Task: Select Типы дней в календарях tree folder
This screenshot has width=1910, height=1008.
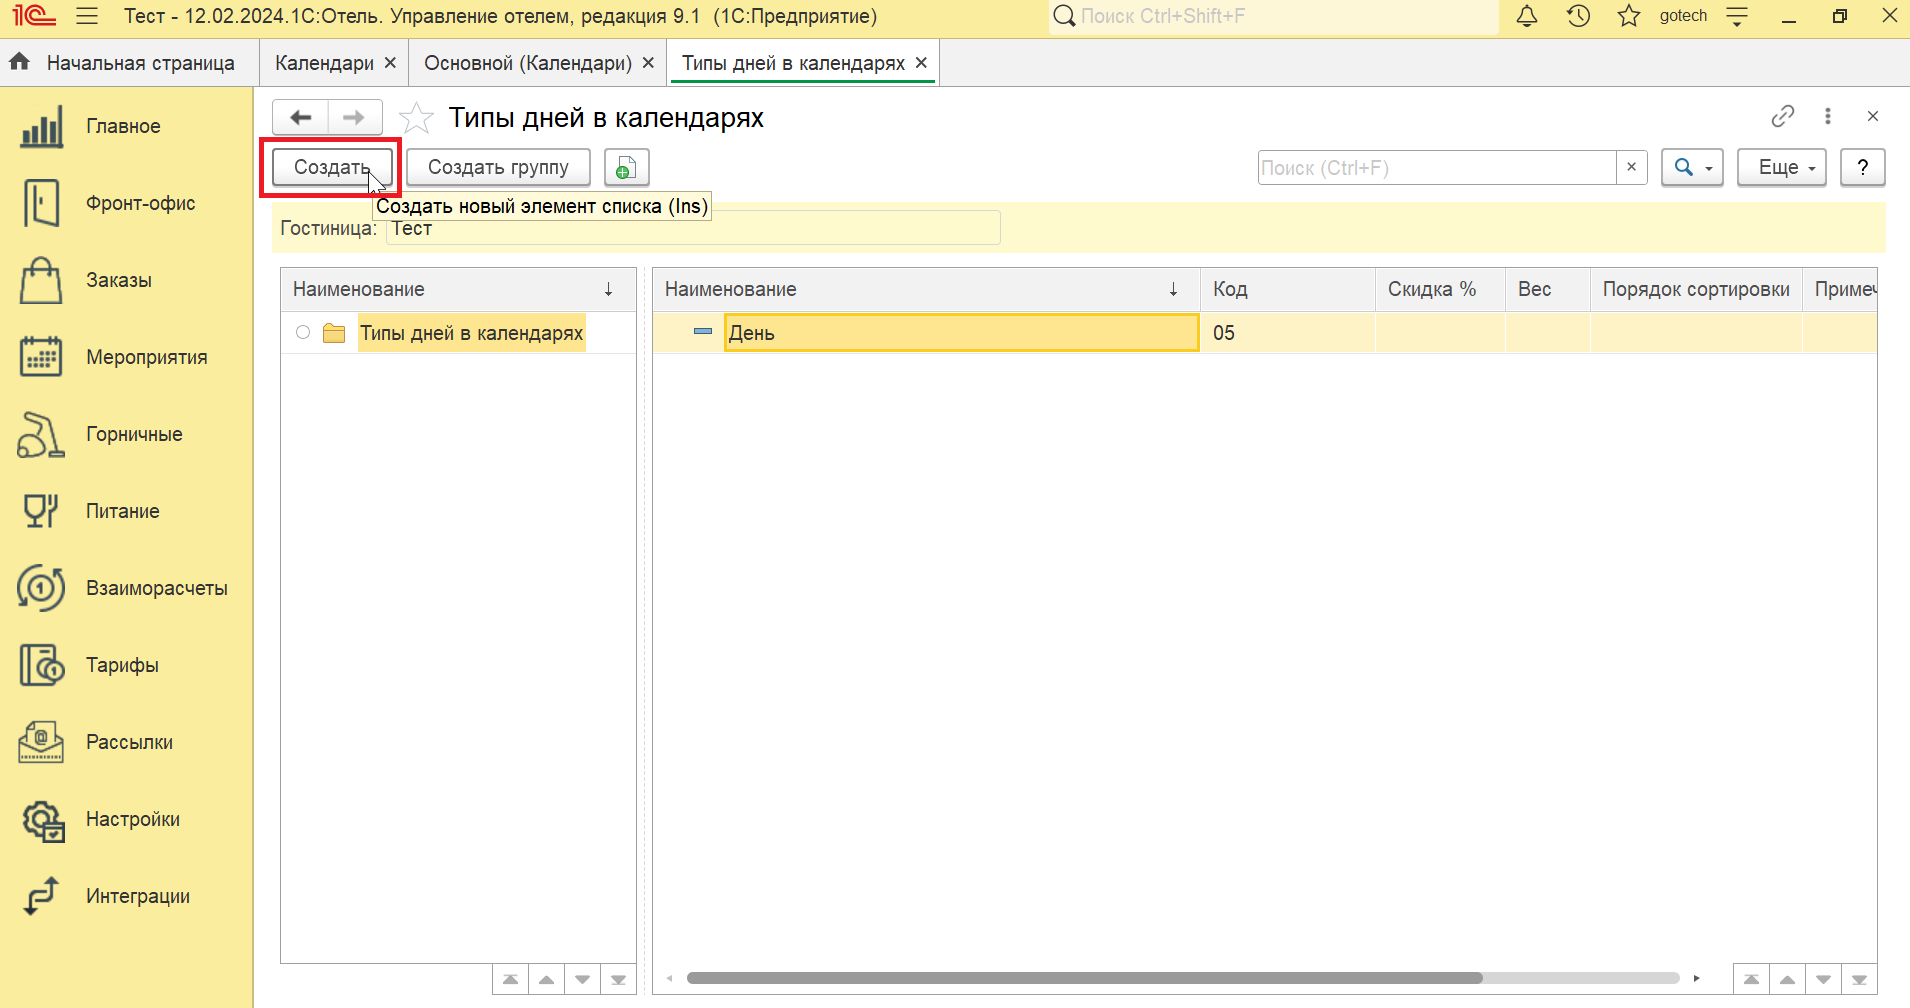Action: [471, 333]
